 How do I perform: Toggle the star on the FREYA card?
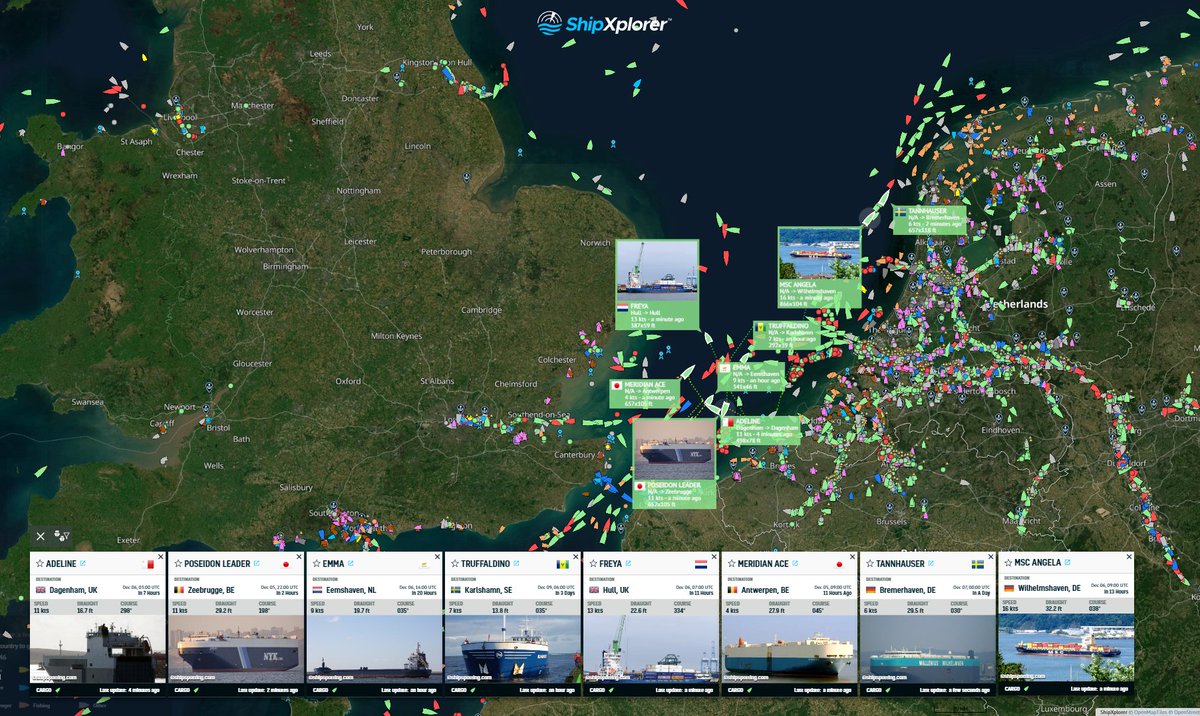593,564
